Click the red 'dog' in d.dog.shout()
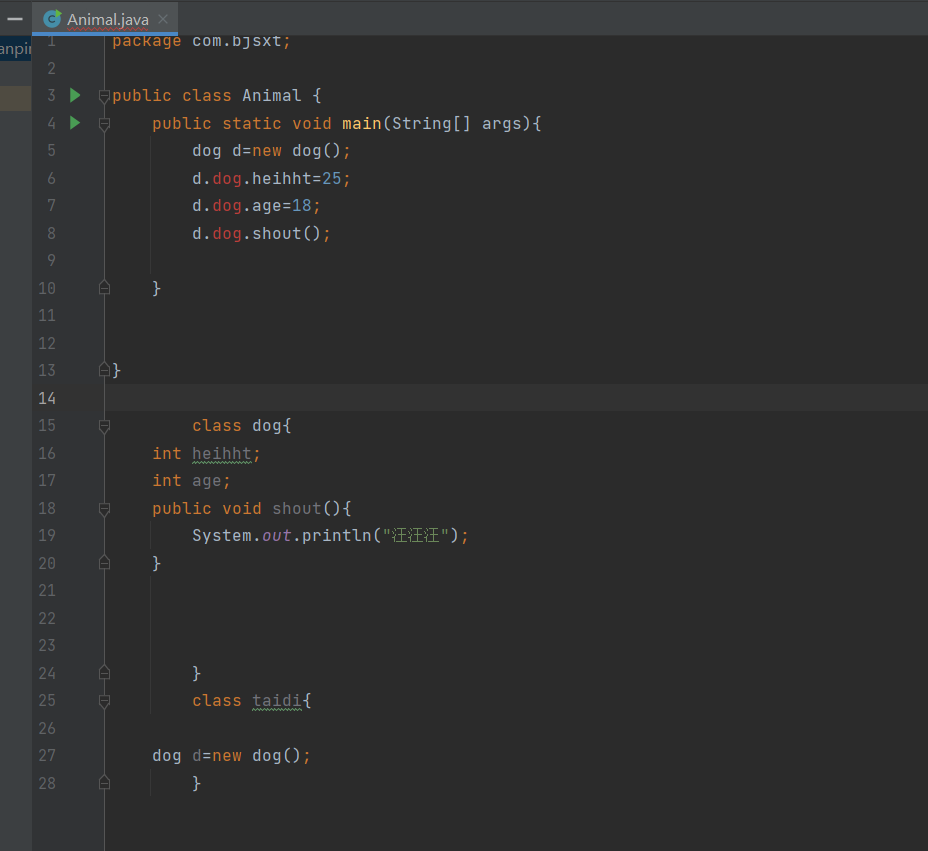 [x=227, y=234]
